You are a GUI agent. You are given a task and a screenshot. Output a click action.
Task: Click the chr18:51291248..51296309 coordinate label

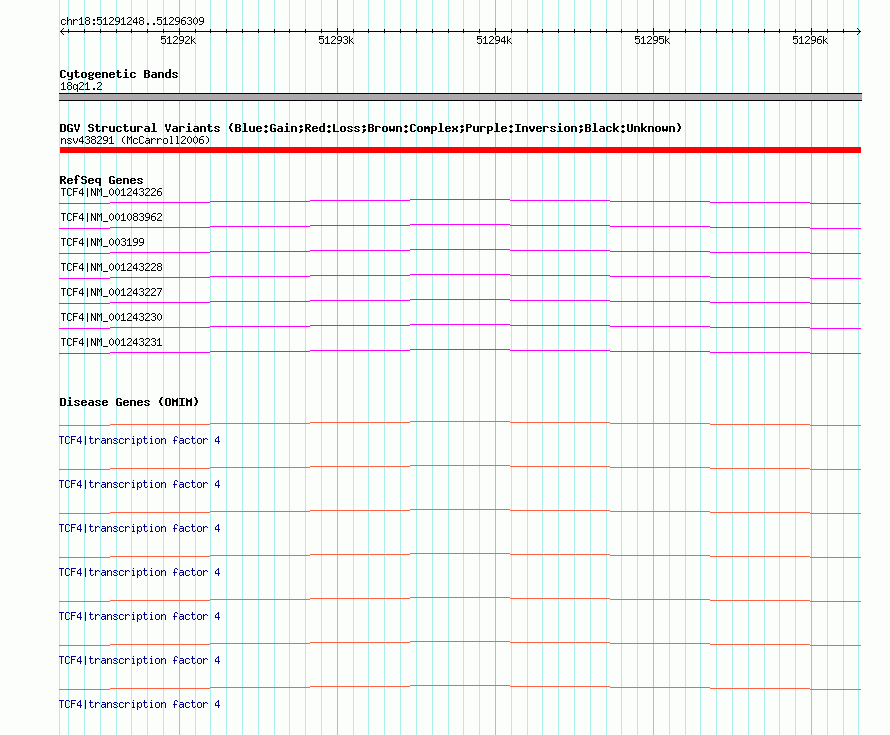coord(132,21)
